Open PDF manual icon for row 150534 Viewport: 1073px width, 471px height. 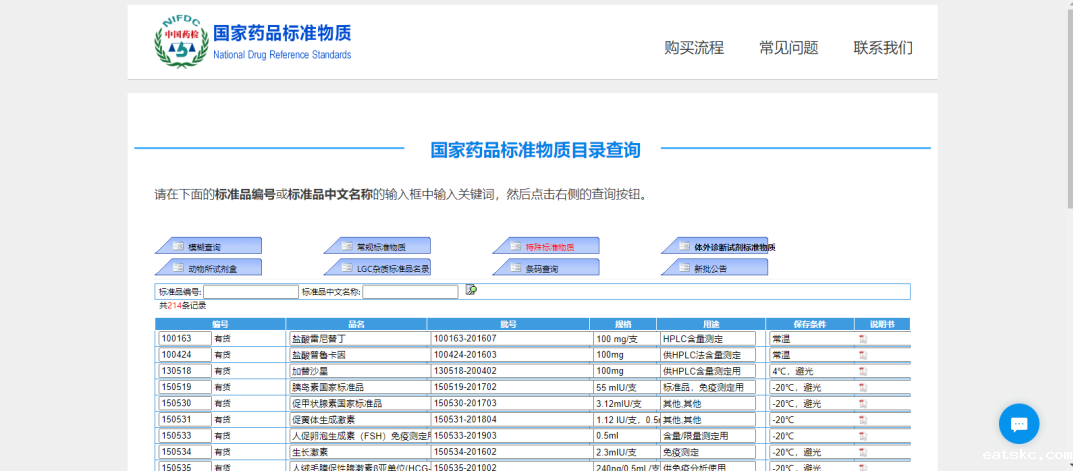tap(863, 452)
